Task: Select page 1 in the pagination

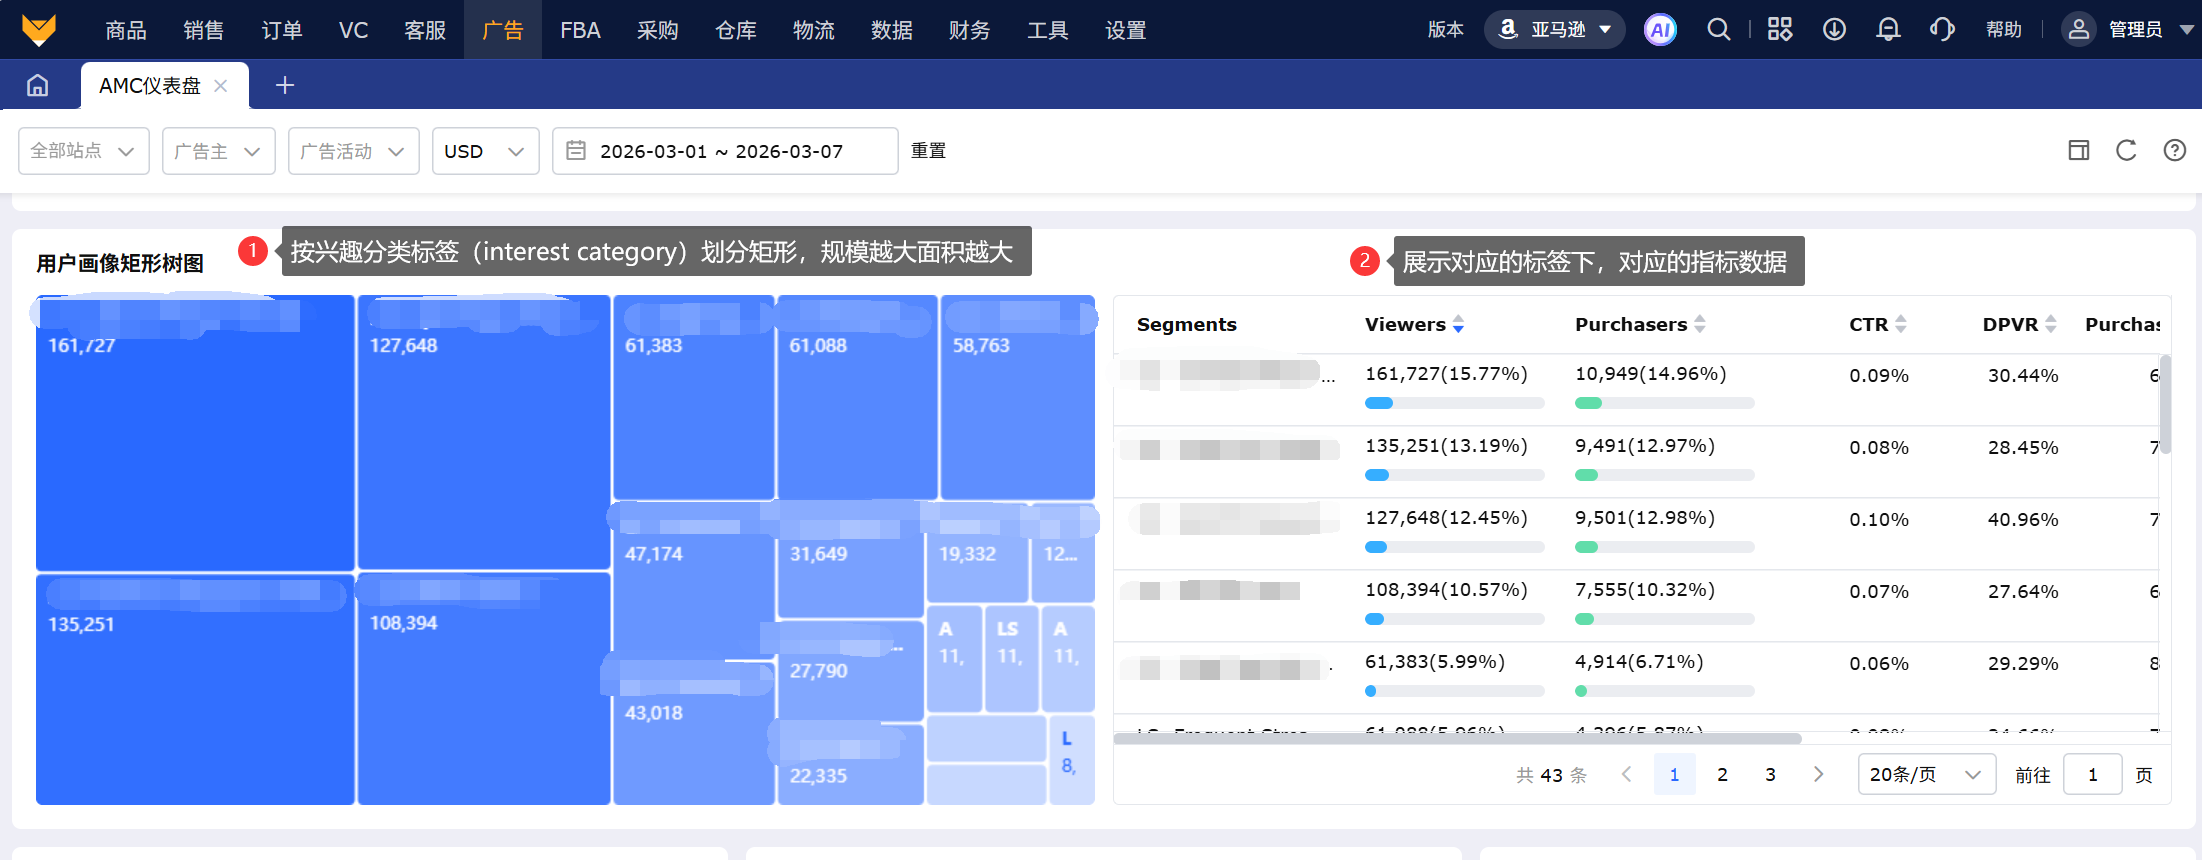Action: [1674, 774]
